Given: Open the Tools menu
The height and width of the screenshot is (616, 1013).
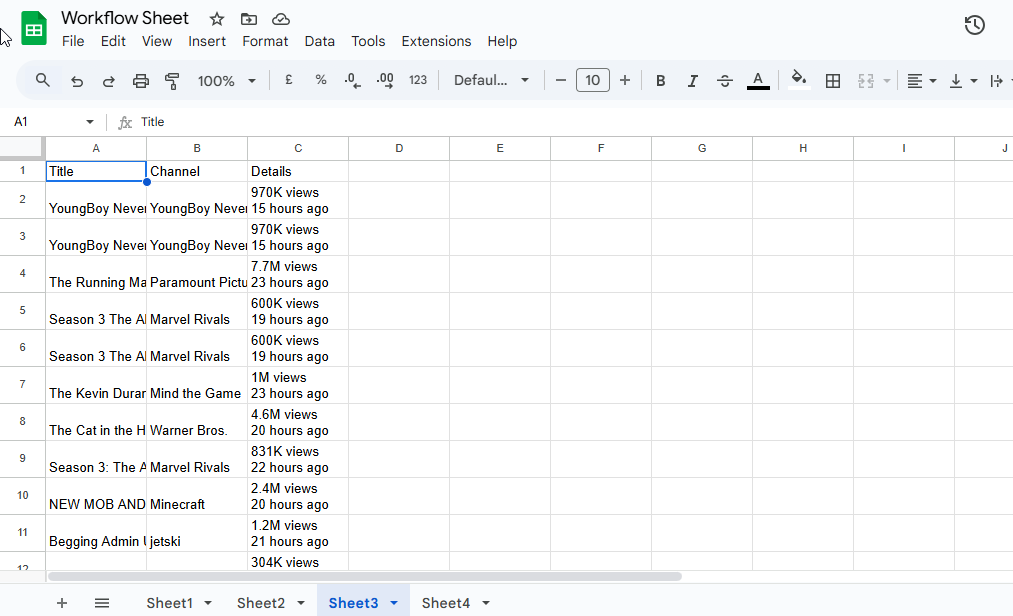Looking at the screenshot, I should tap(368, 41).
